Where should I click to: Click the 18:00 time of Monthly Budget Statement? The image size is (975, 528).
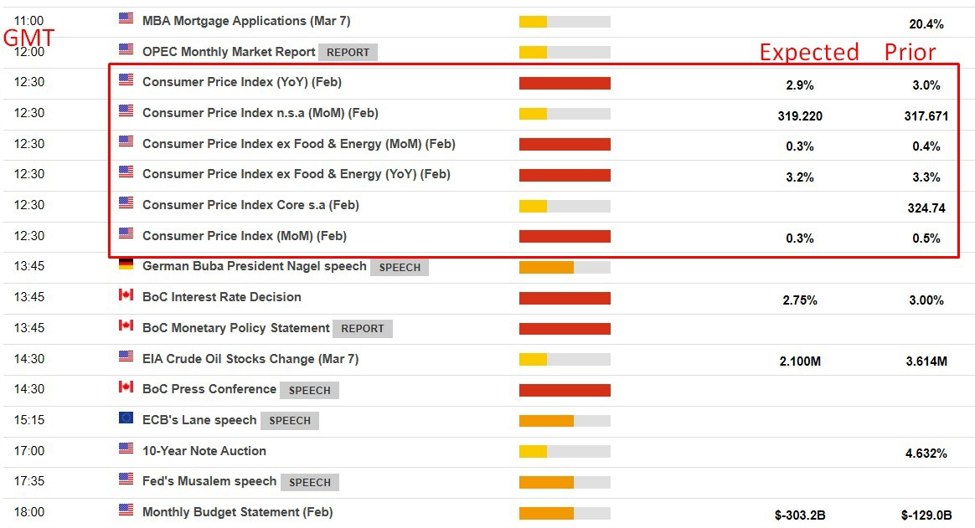coord(29,512)
